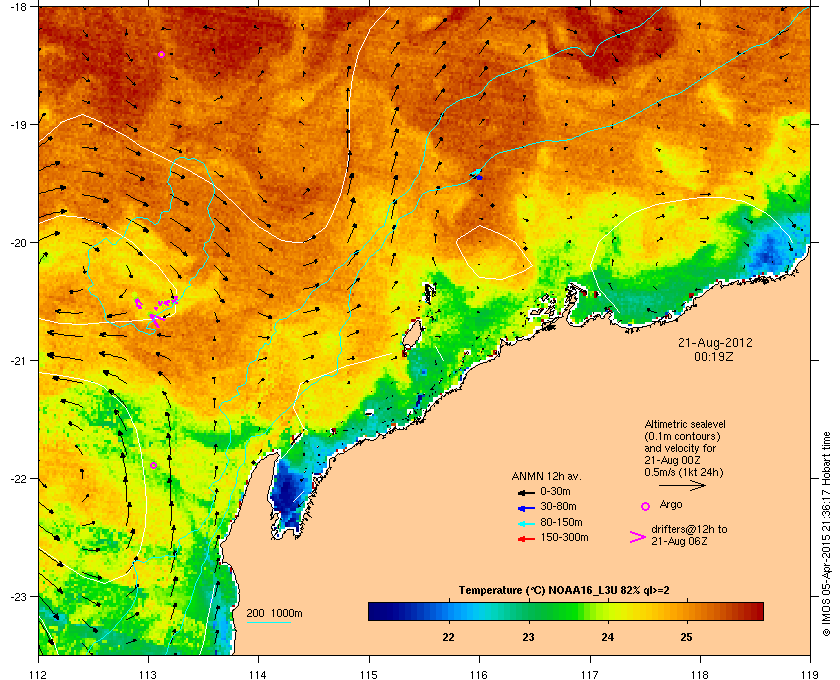Click the magenta drifters chevron legend symbol
Viewport: 840px width, 680px height.
pyautogui.click(x=638, y=537)
